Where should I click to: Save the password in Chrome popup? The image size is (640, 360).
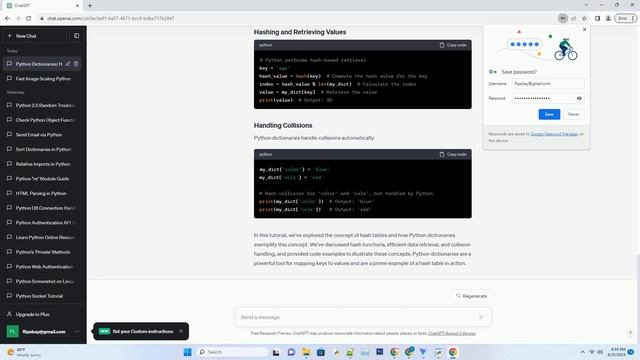point(549,114)
